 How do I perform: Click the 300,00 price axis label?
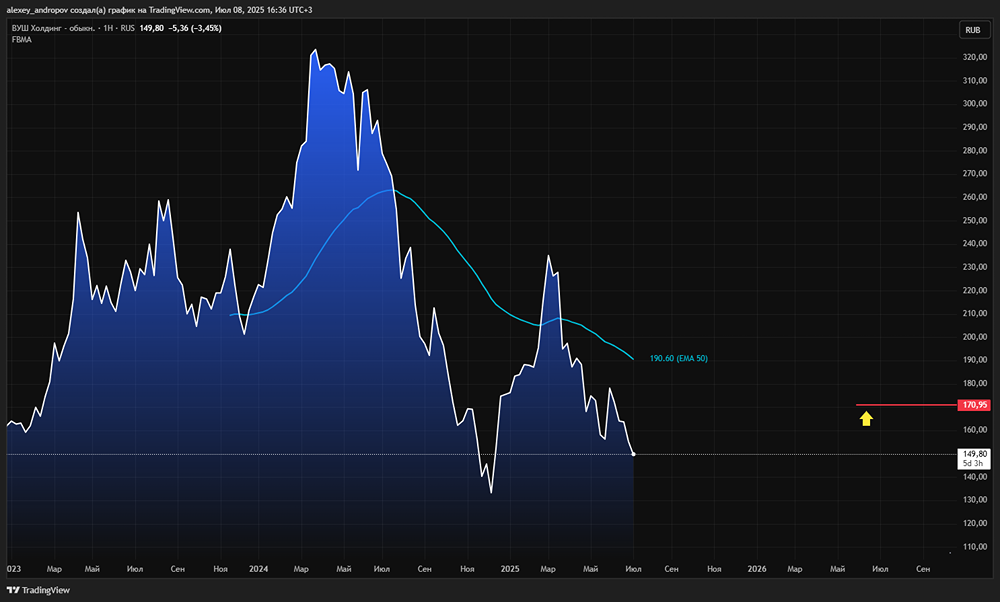[974, 103]
